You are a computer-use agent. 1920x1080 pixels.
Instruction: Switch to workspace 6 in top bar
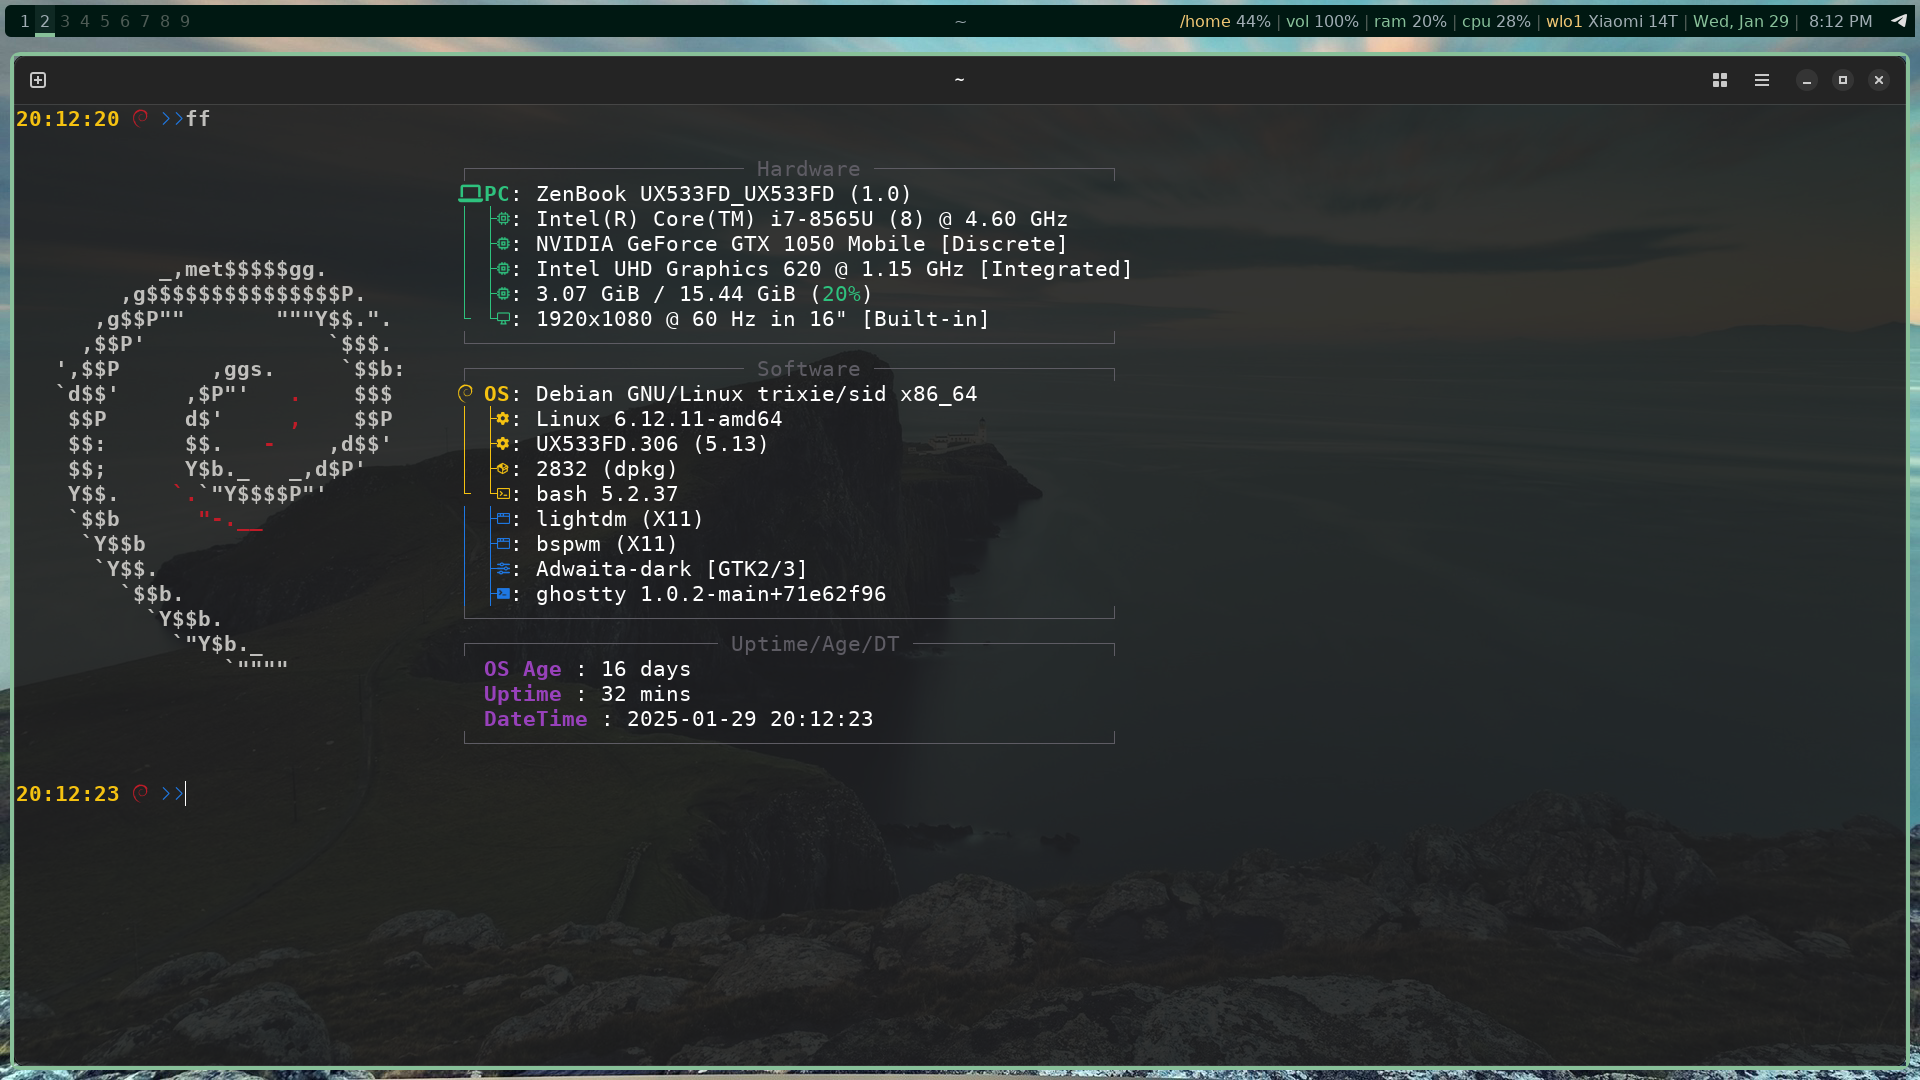pyautogui.click(x=125, y=21)
